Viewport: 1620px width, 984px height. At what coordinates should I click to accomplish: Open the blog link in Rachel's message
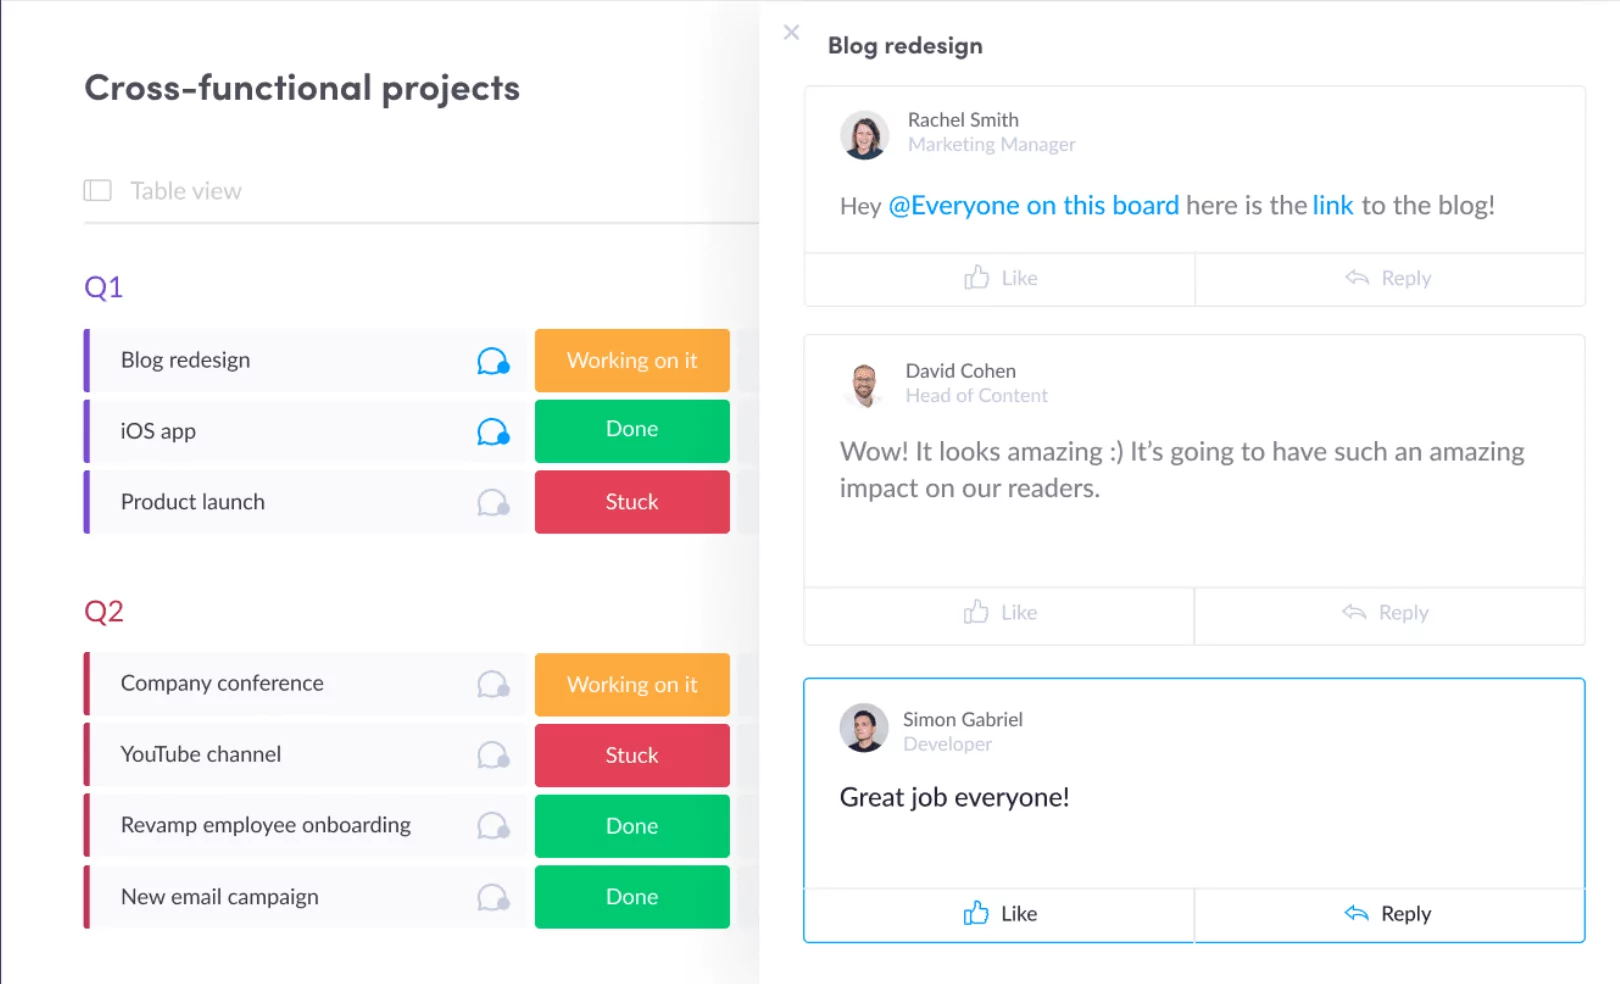point(1332,206)
